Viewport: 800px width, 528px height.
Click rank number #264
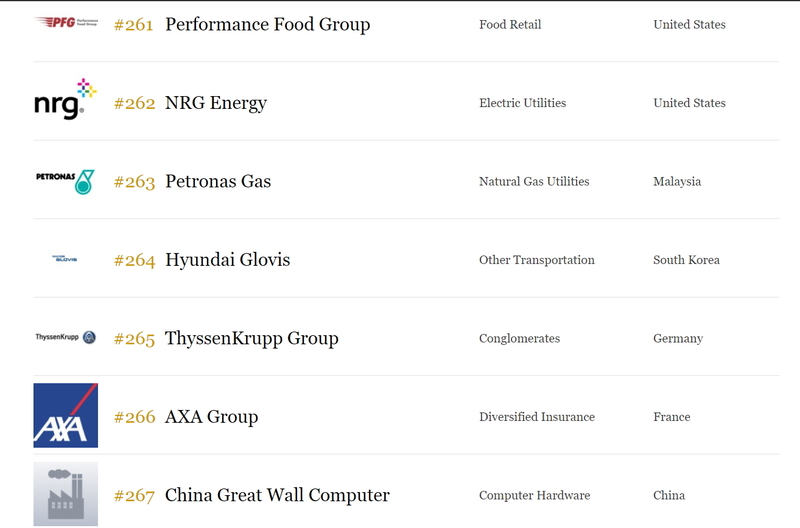coord(134,260)
